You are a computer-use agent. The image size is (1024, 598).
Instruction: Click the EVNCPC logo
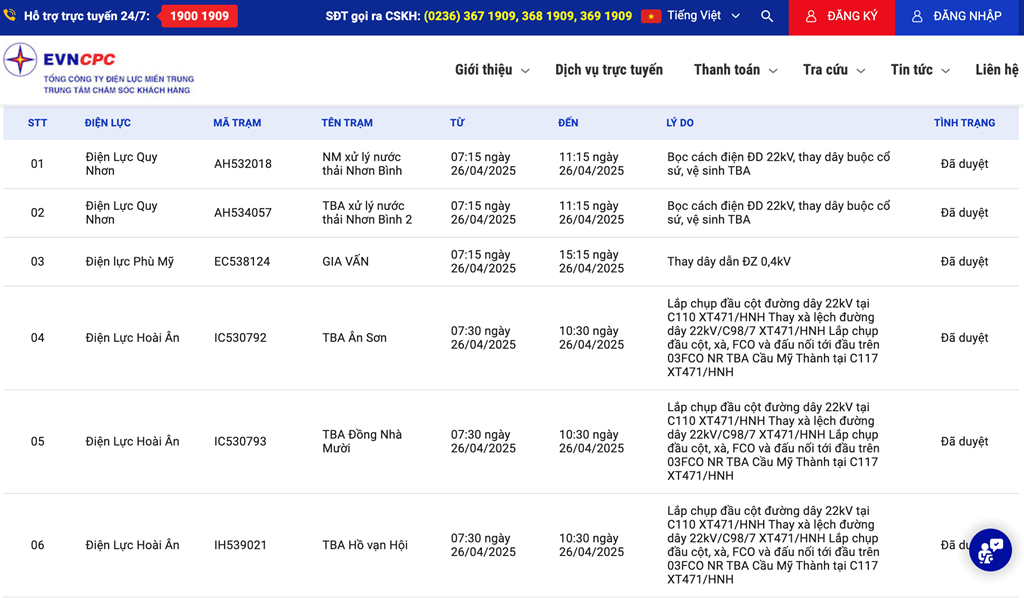point(99,69)
